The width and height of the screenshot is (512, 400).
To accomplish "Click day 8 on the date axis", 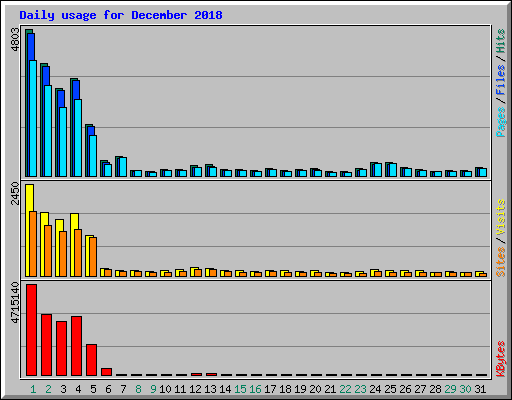I will pos(138,389).
